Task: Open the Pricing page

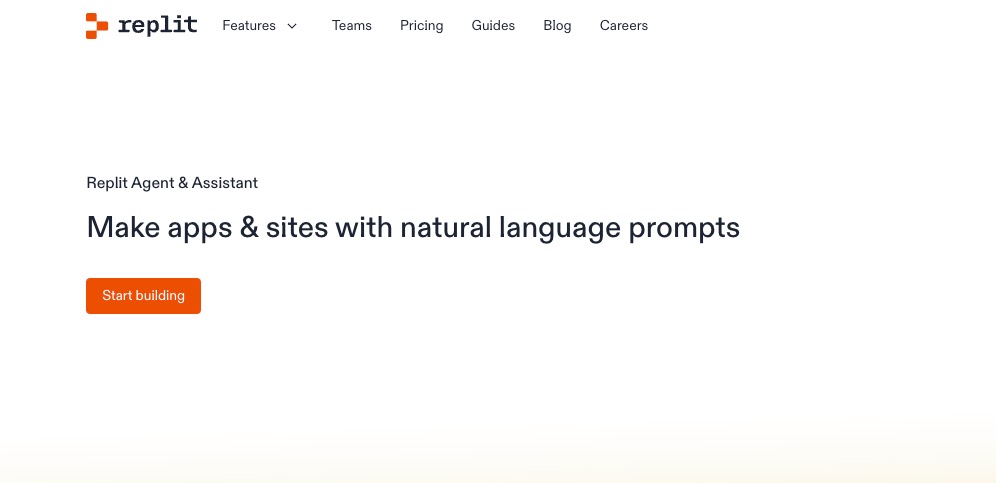Action: [422, 26]
